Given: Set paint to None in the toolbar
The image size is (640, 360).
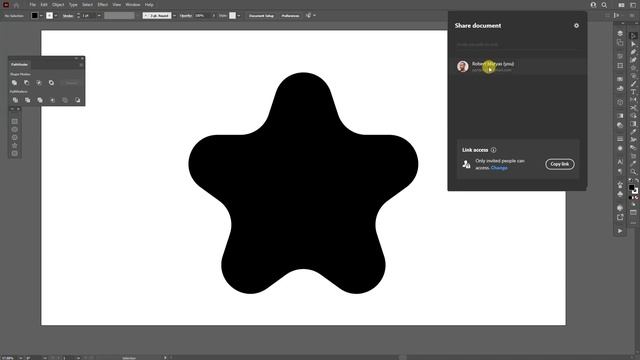Looking at the screenshot, I should (637, 198).
